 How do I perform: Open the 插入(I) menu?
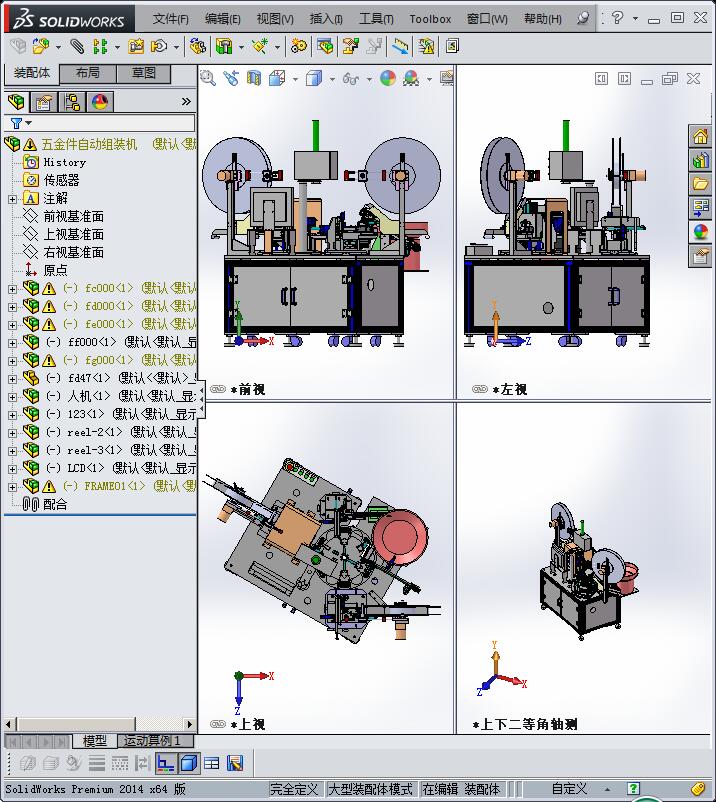coord(326,19)
